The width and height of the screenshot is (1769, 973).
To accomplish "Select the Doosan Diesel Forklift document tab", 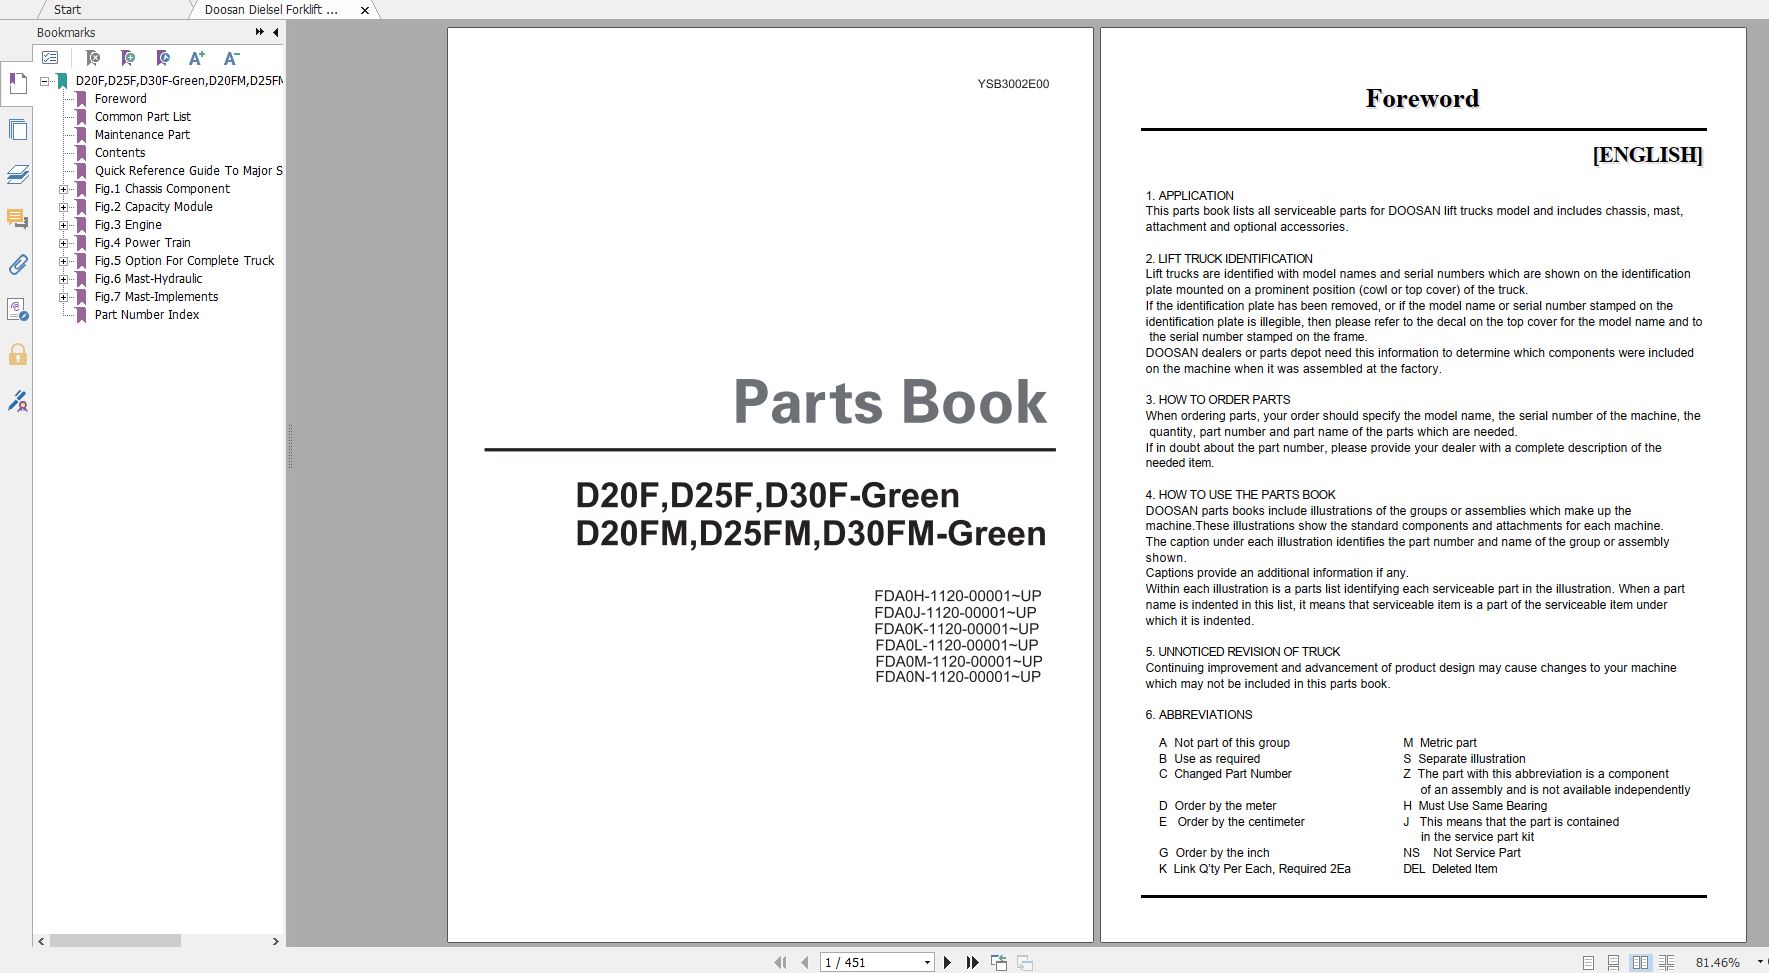I will tap(271, 9).
